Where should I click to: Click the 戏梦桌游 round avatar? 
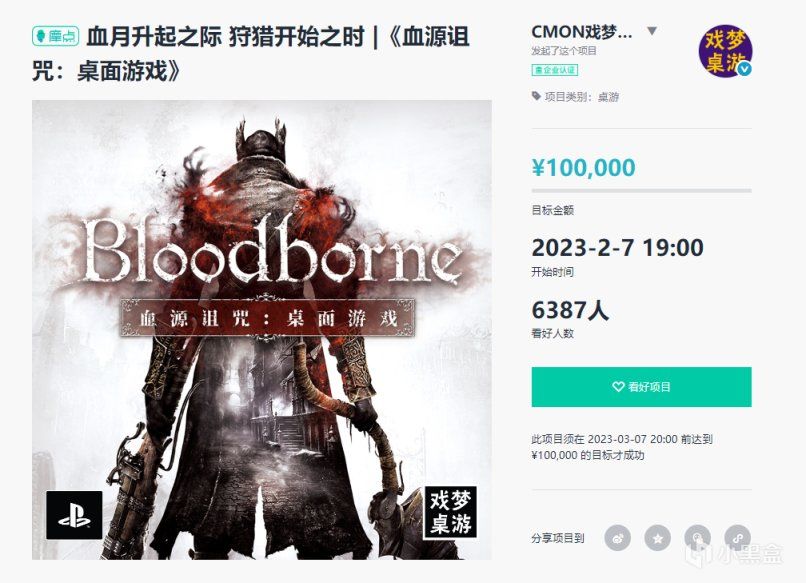[724, 51]
